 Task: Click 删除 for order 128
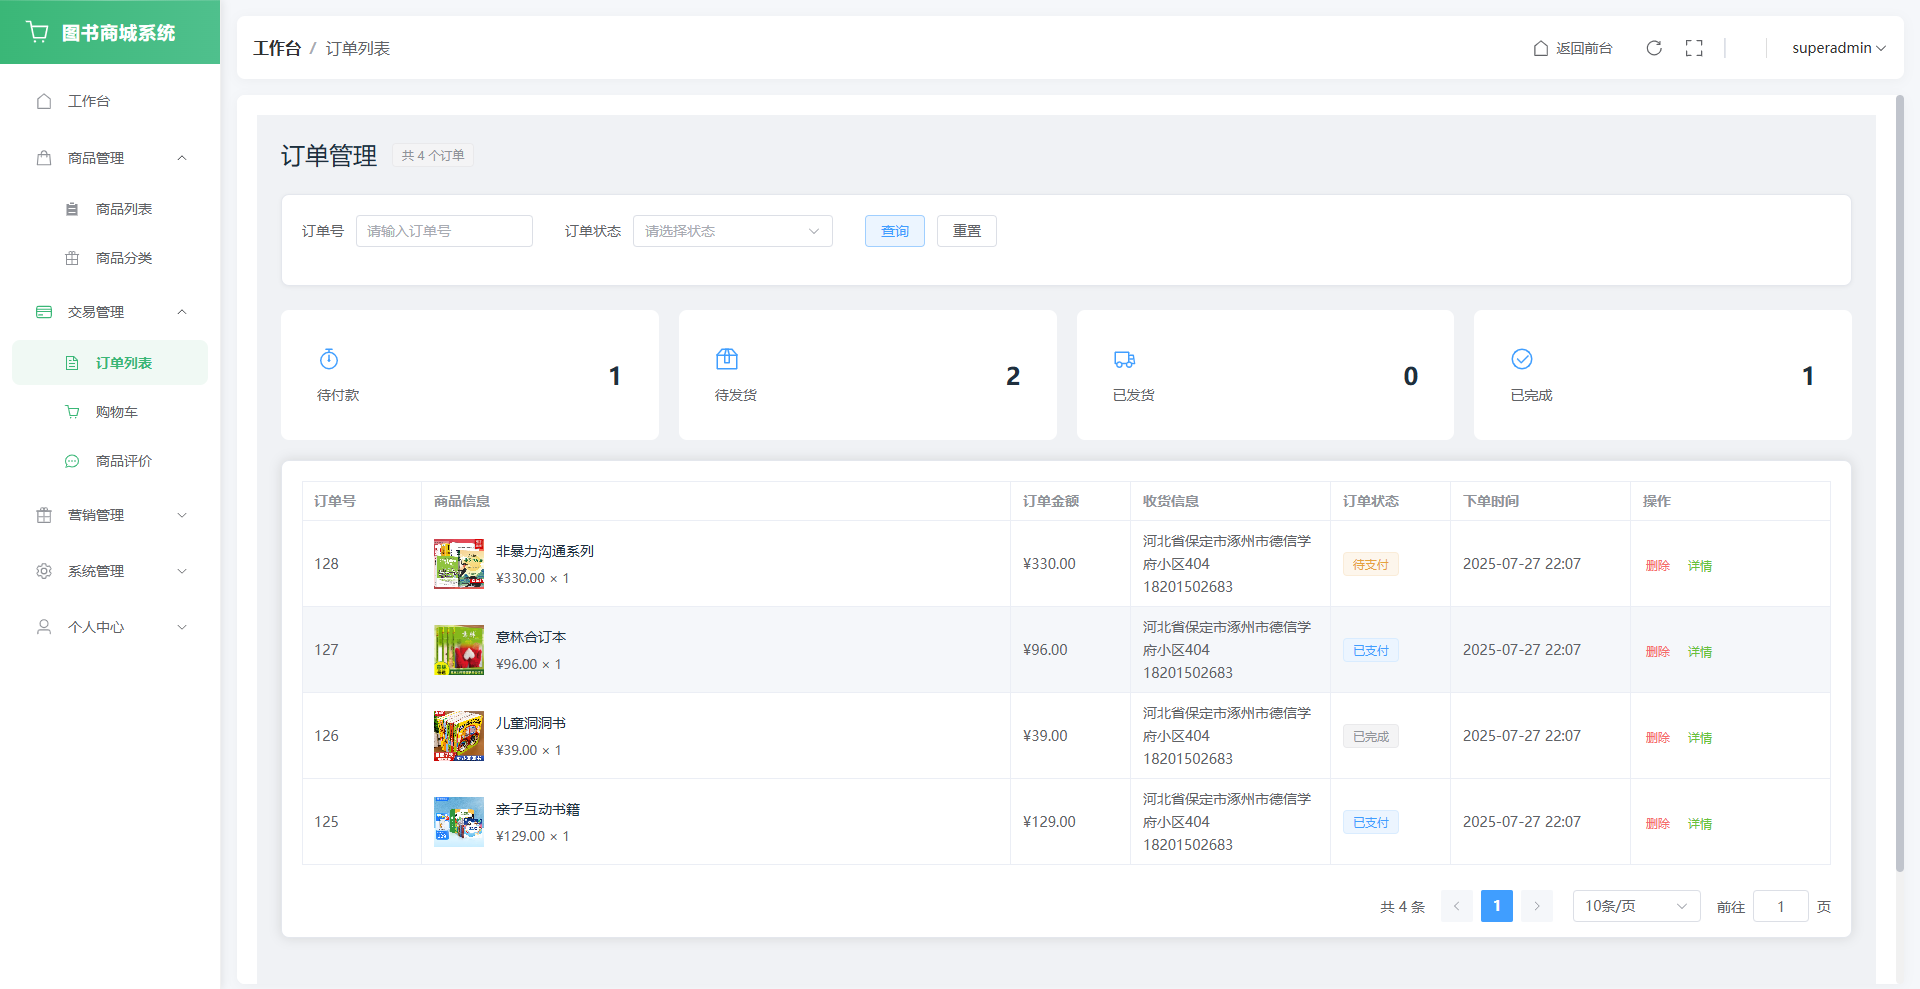(x=1657, y=565)
